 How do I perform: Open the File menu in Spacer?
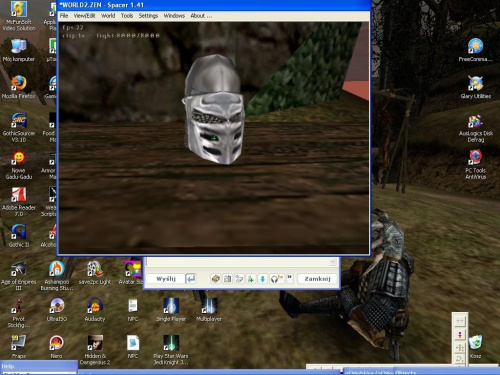64,16
